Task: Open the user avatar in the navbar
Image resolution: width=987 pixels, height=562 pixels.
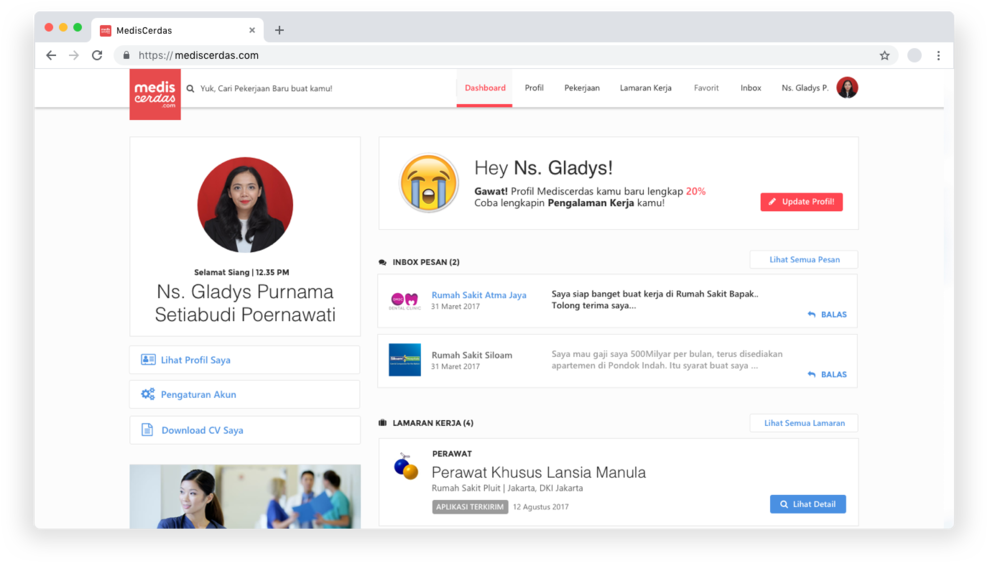Action: point(847,88)
